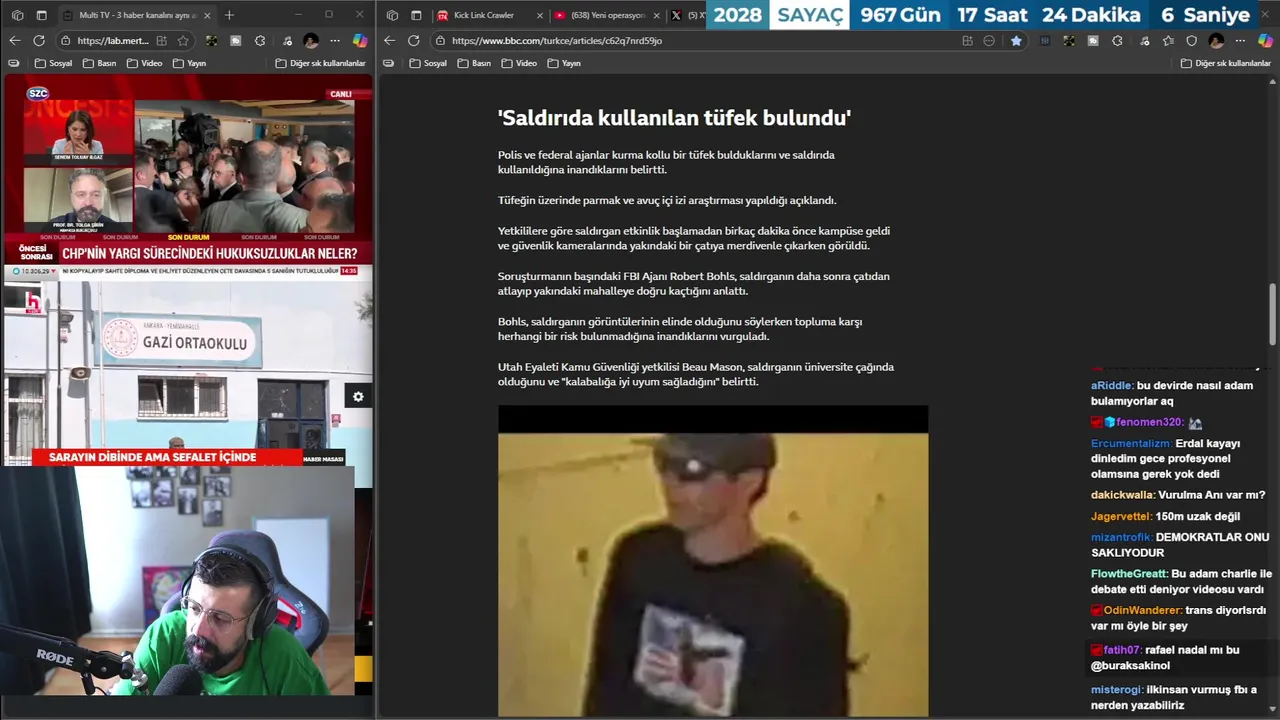Expand Basın bookmarks folder in BBC window
1280x720 pixels.
tap(475, 63)
